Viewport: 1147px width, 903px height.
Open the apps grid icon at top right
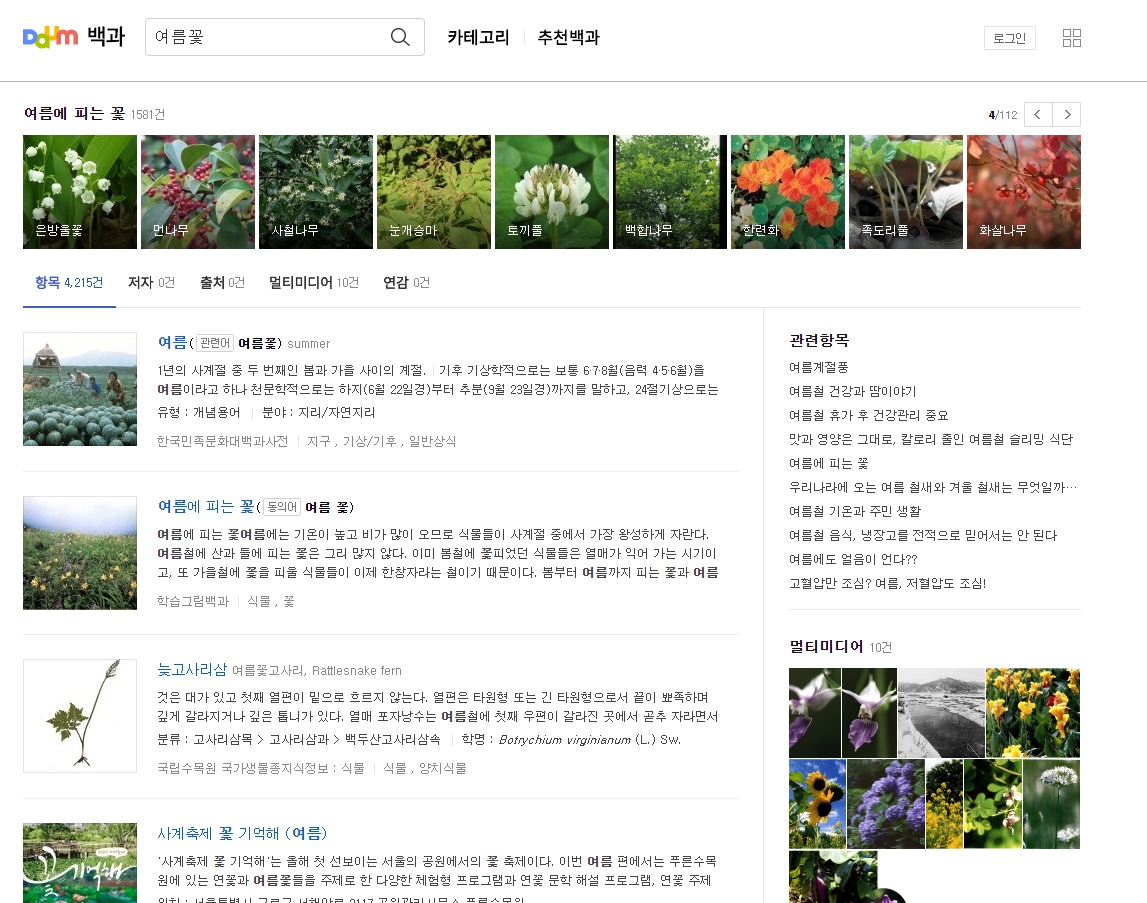(1071, 37)
